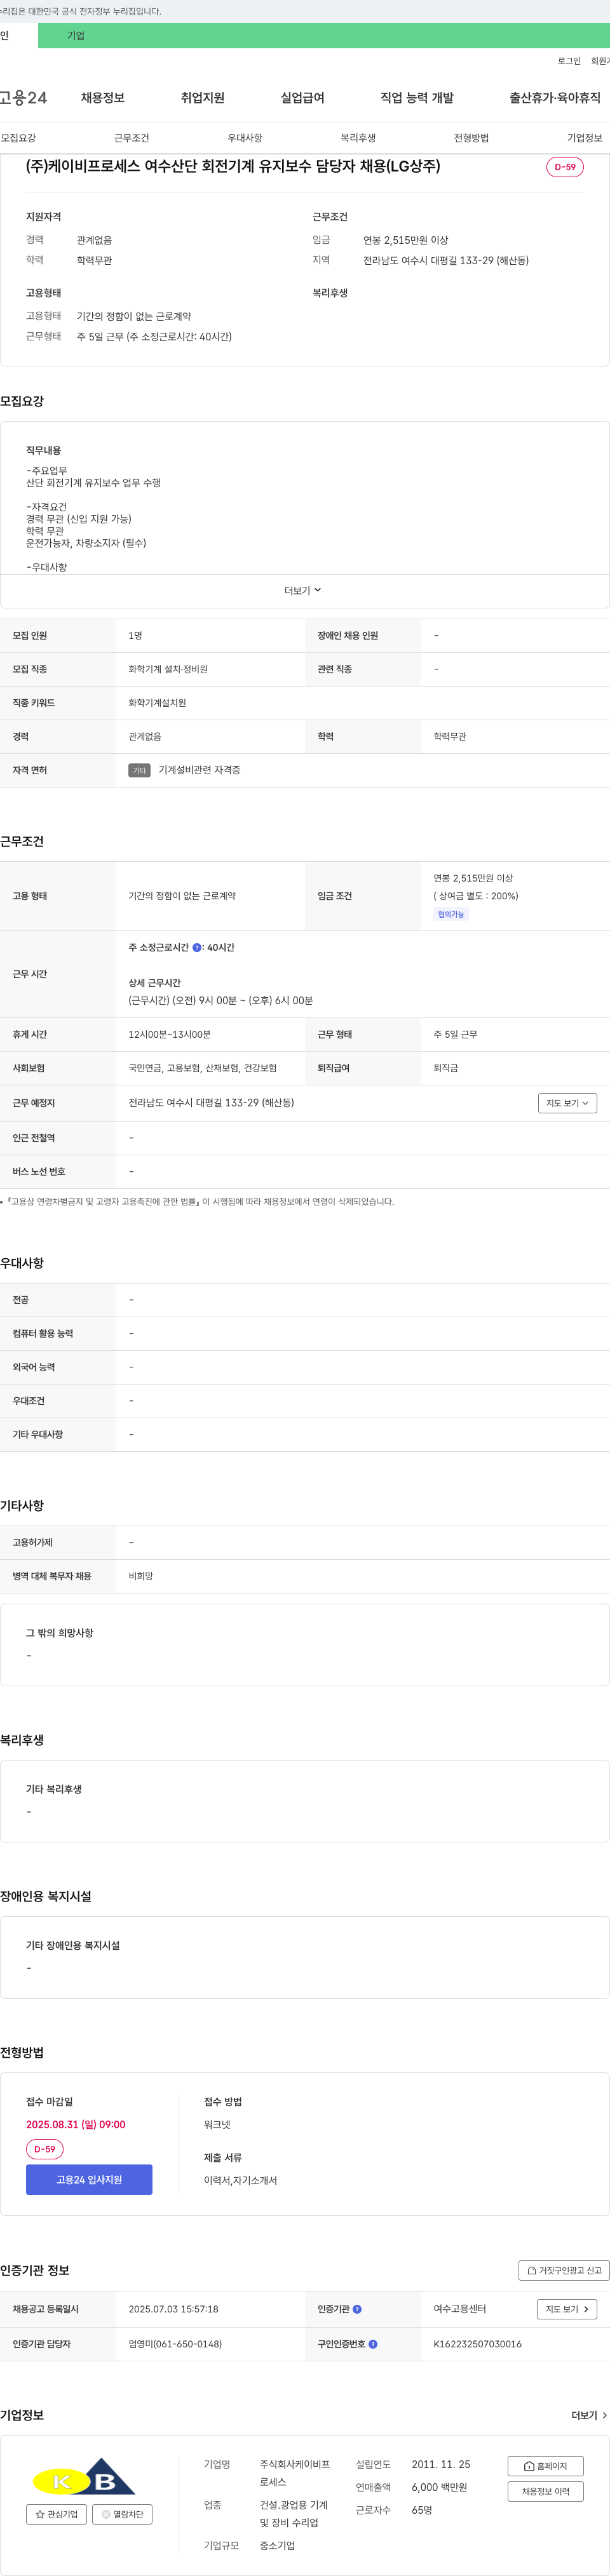Click the 협의가능 tag under 임금 조건

click(451, 914)
